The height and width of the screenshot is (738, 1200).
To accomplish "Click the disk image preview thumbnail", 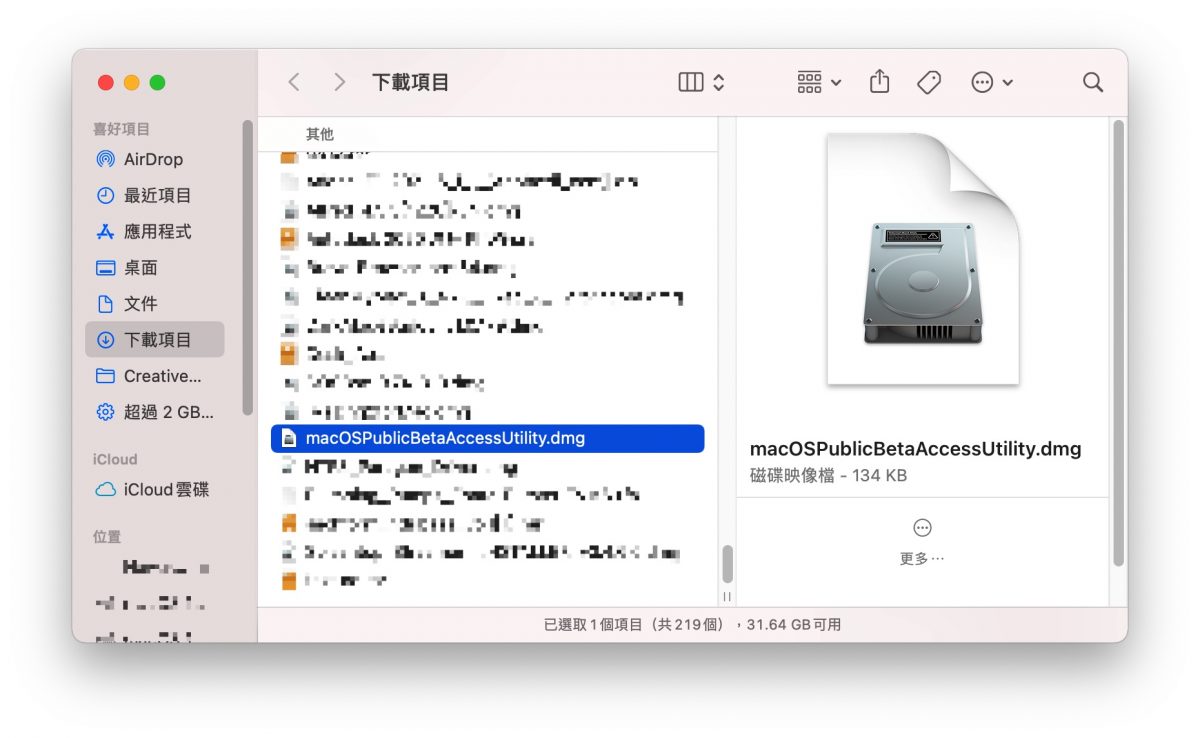I will pyautogui.click(x=922, y=259).
